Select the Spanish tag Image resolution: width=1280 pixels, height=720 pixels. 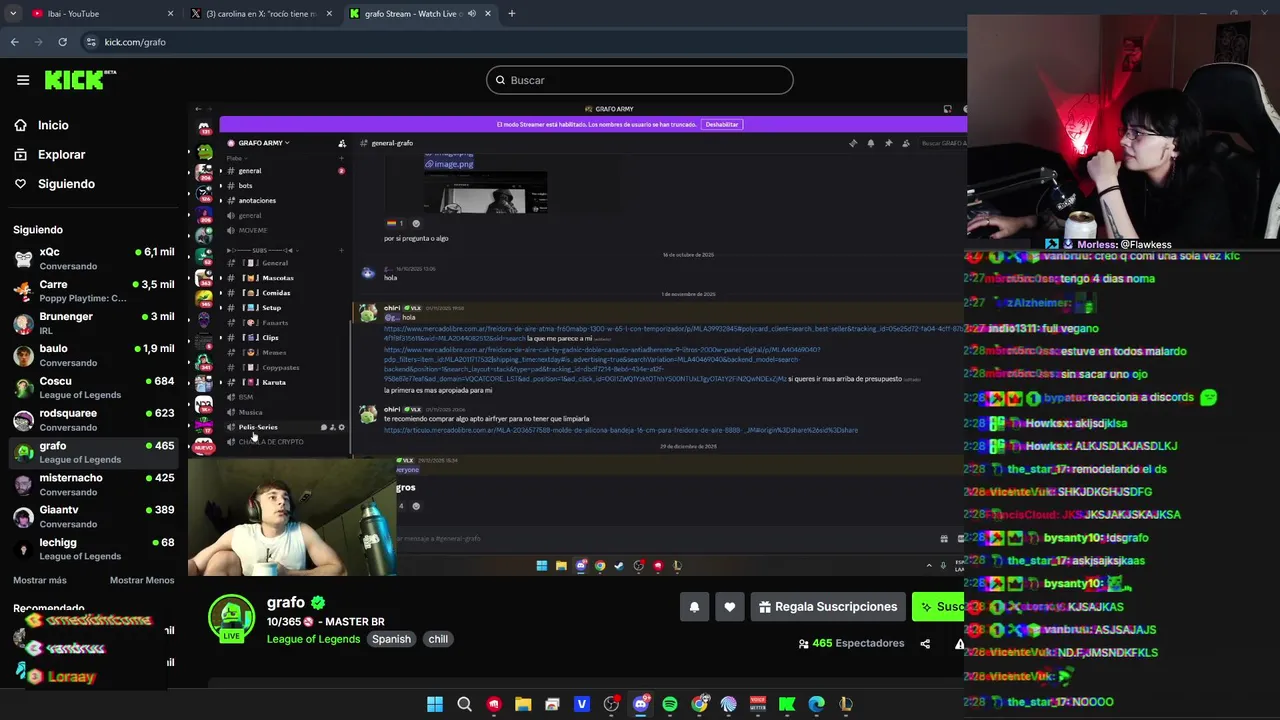click(x=391, y=639)
